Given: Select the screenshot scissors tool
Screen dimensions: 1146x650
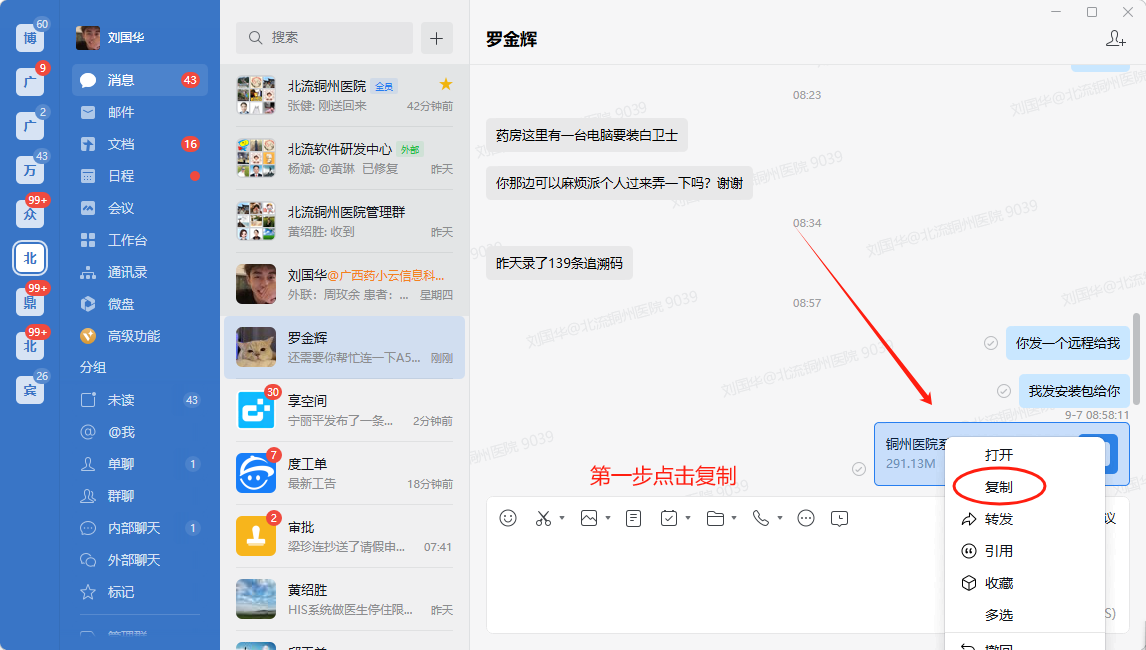Looking at the screenshot, I should coord(543,518).
